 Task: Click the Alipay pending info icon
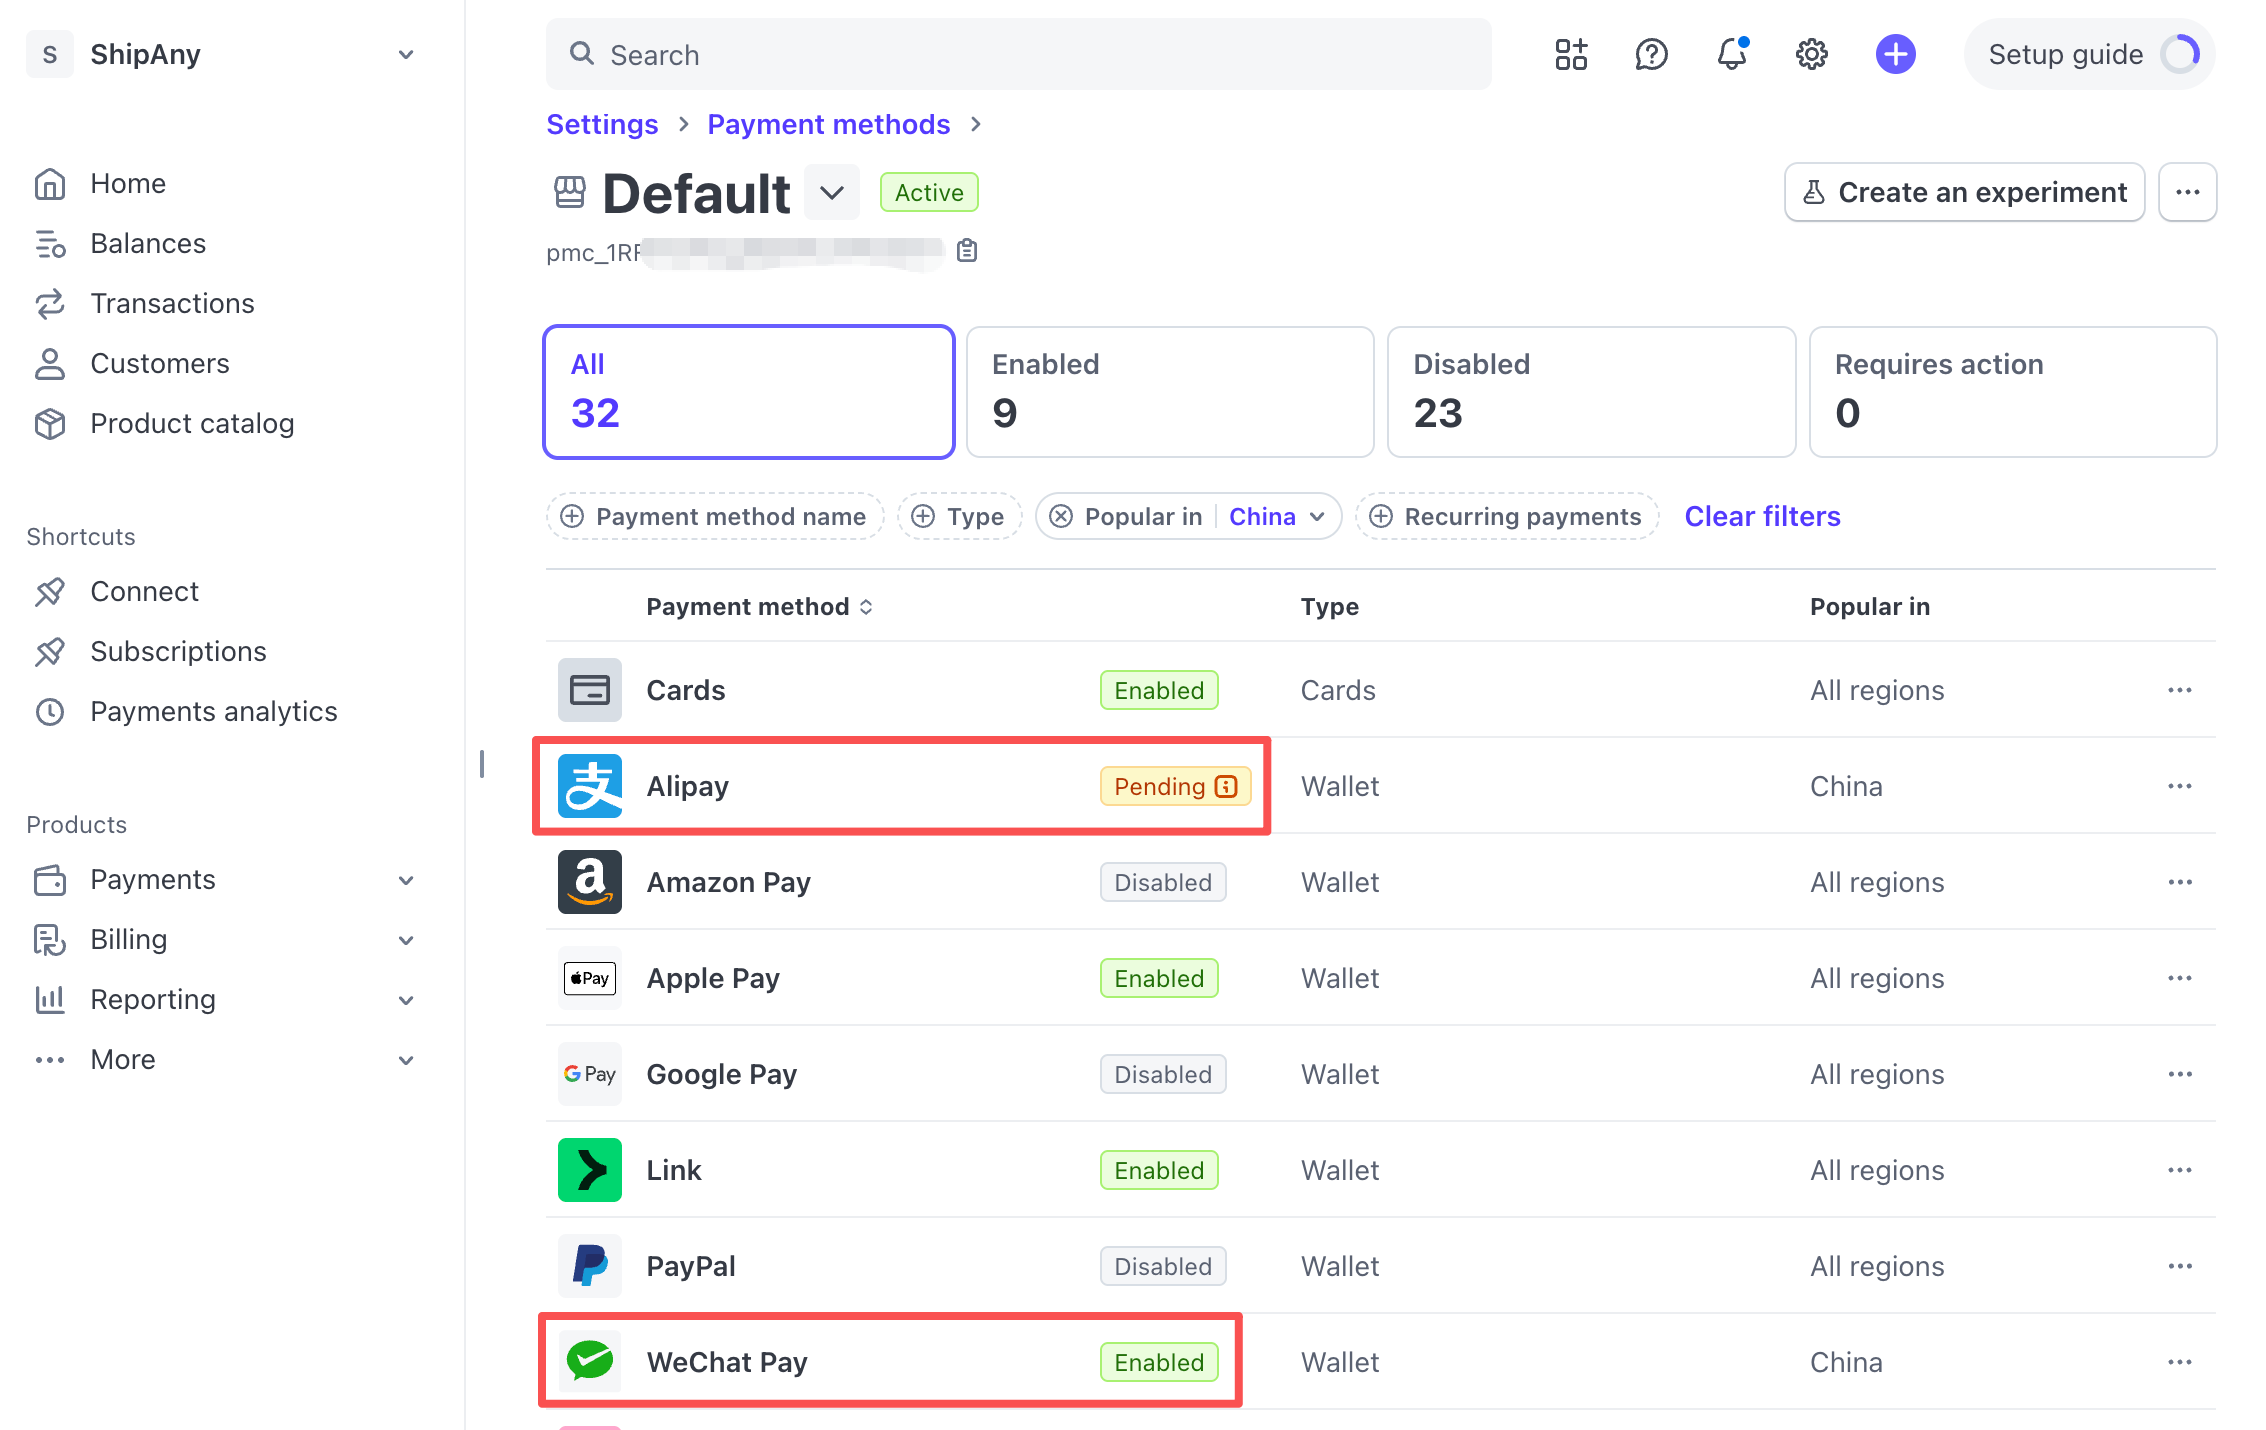[1227, 787]
